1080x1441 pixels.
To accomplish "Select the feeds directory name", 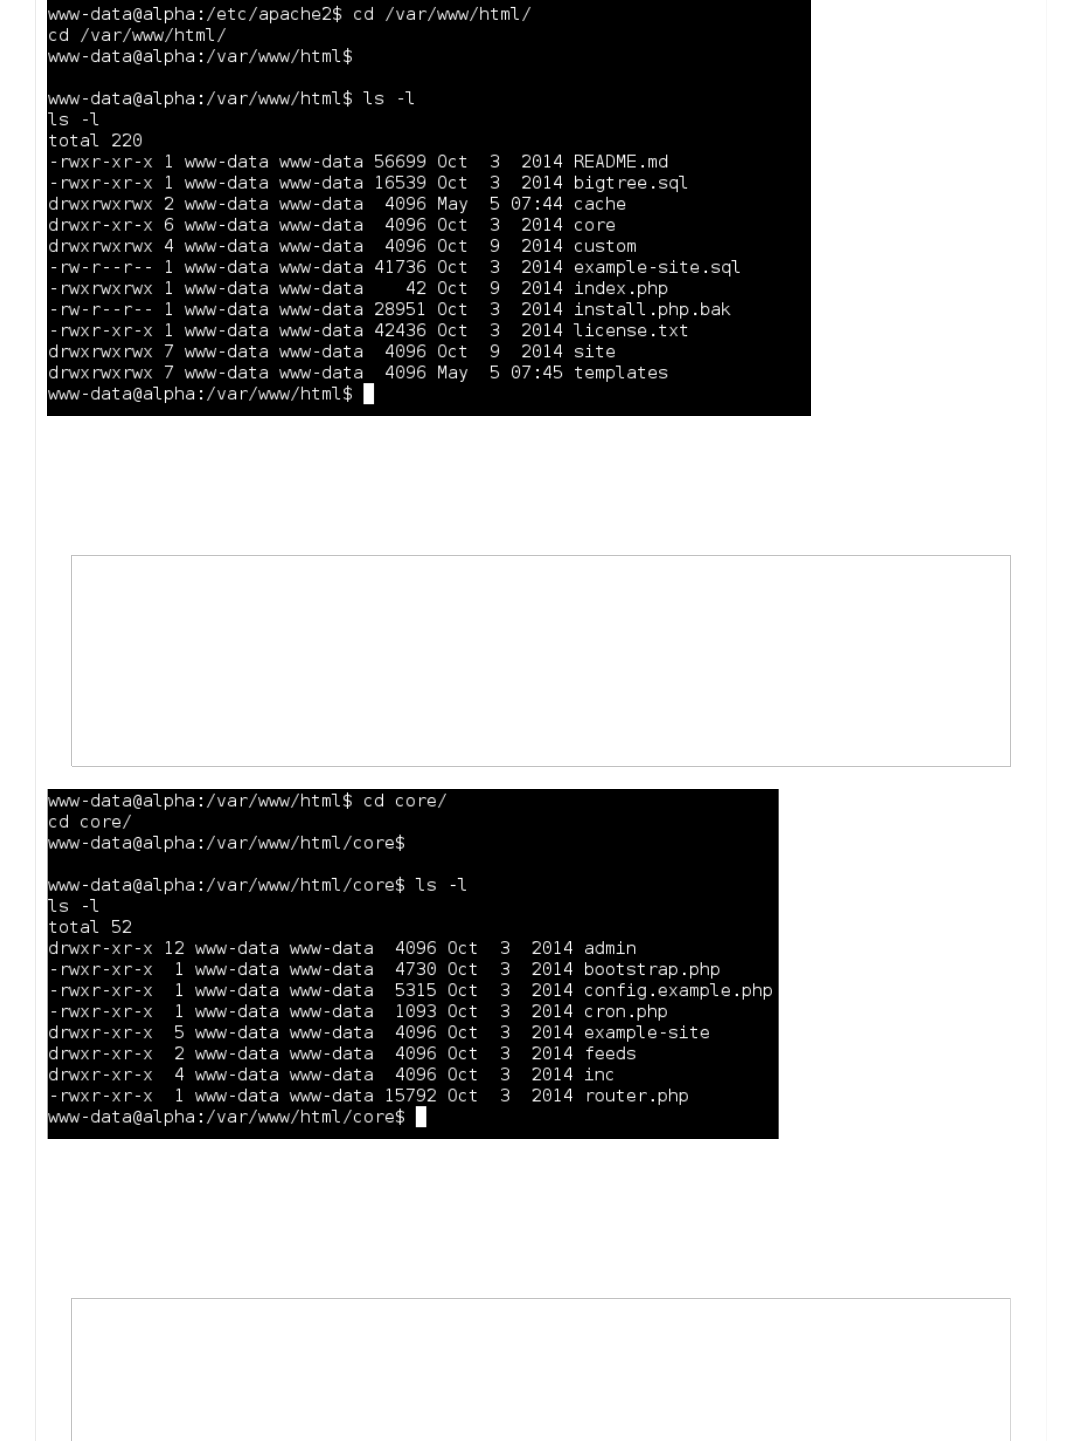I will pyautogui.click(x=609, y=1053).
